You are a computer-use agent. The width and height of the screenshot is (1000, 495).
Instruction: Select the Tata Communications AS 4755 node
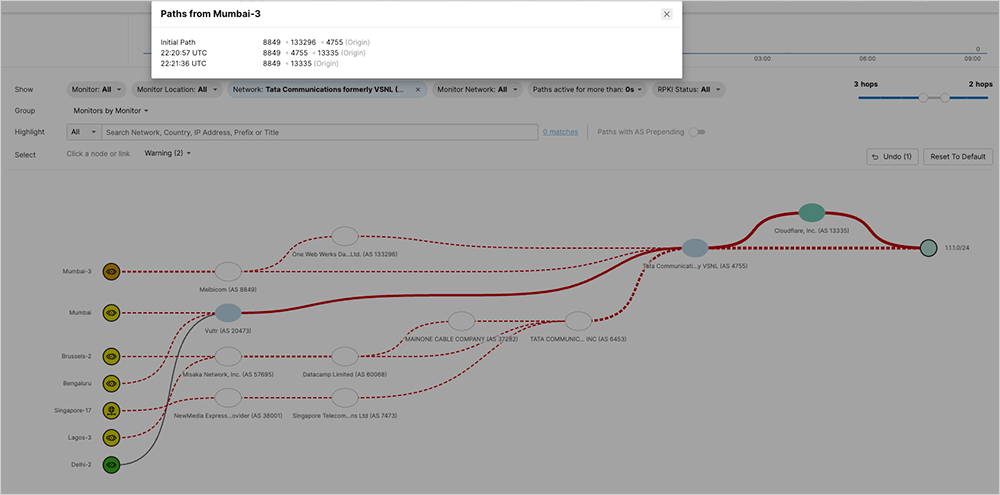694,248
